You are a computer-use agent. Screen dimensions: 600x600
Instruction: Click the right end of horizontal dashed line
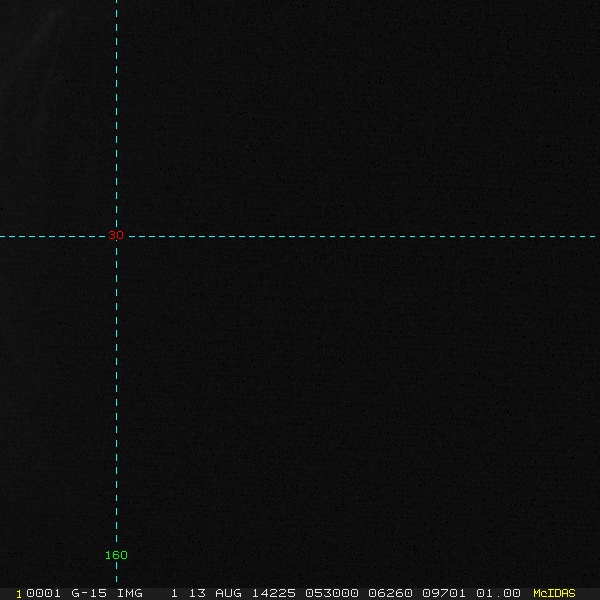[x=596, y=237]
